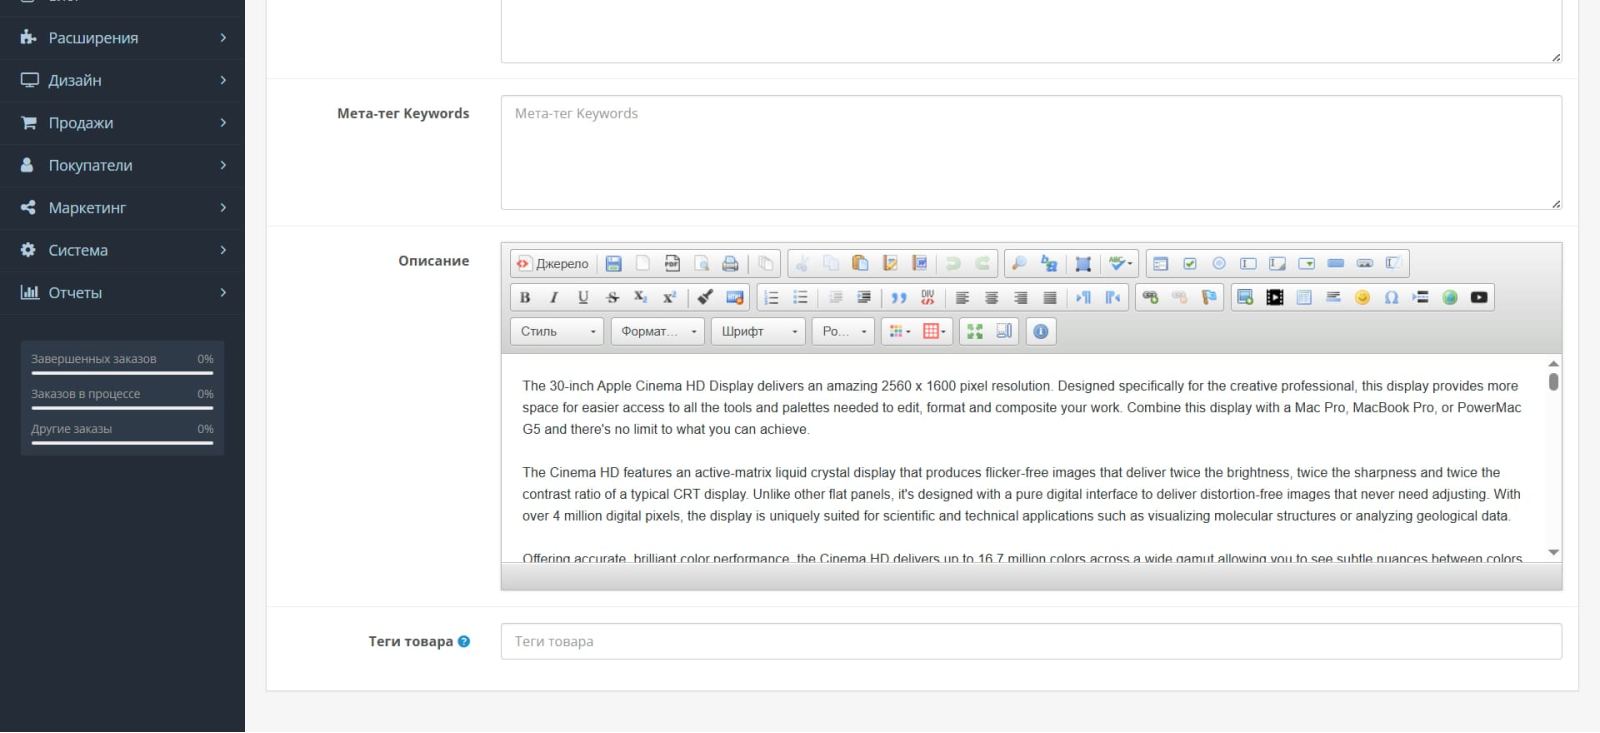This screenshot has height=733, width=1600.
Task: Click the Paste as plain text icon
Action: 890,264
